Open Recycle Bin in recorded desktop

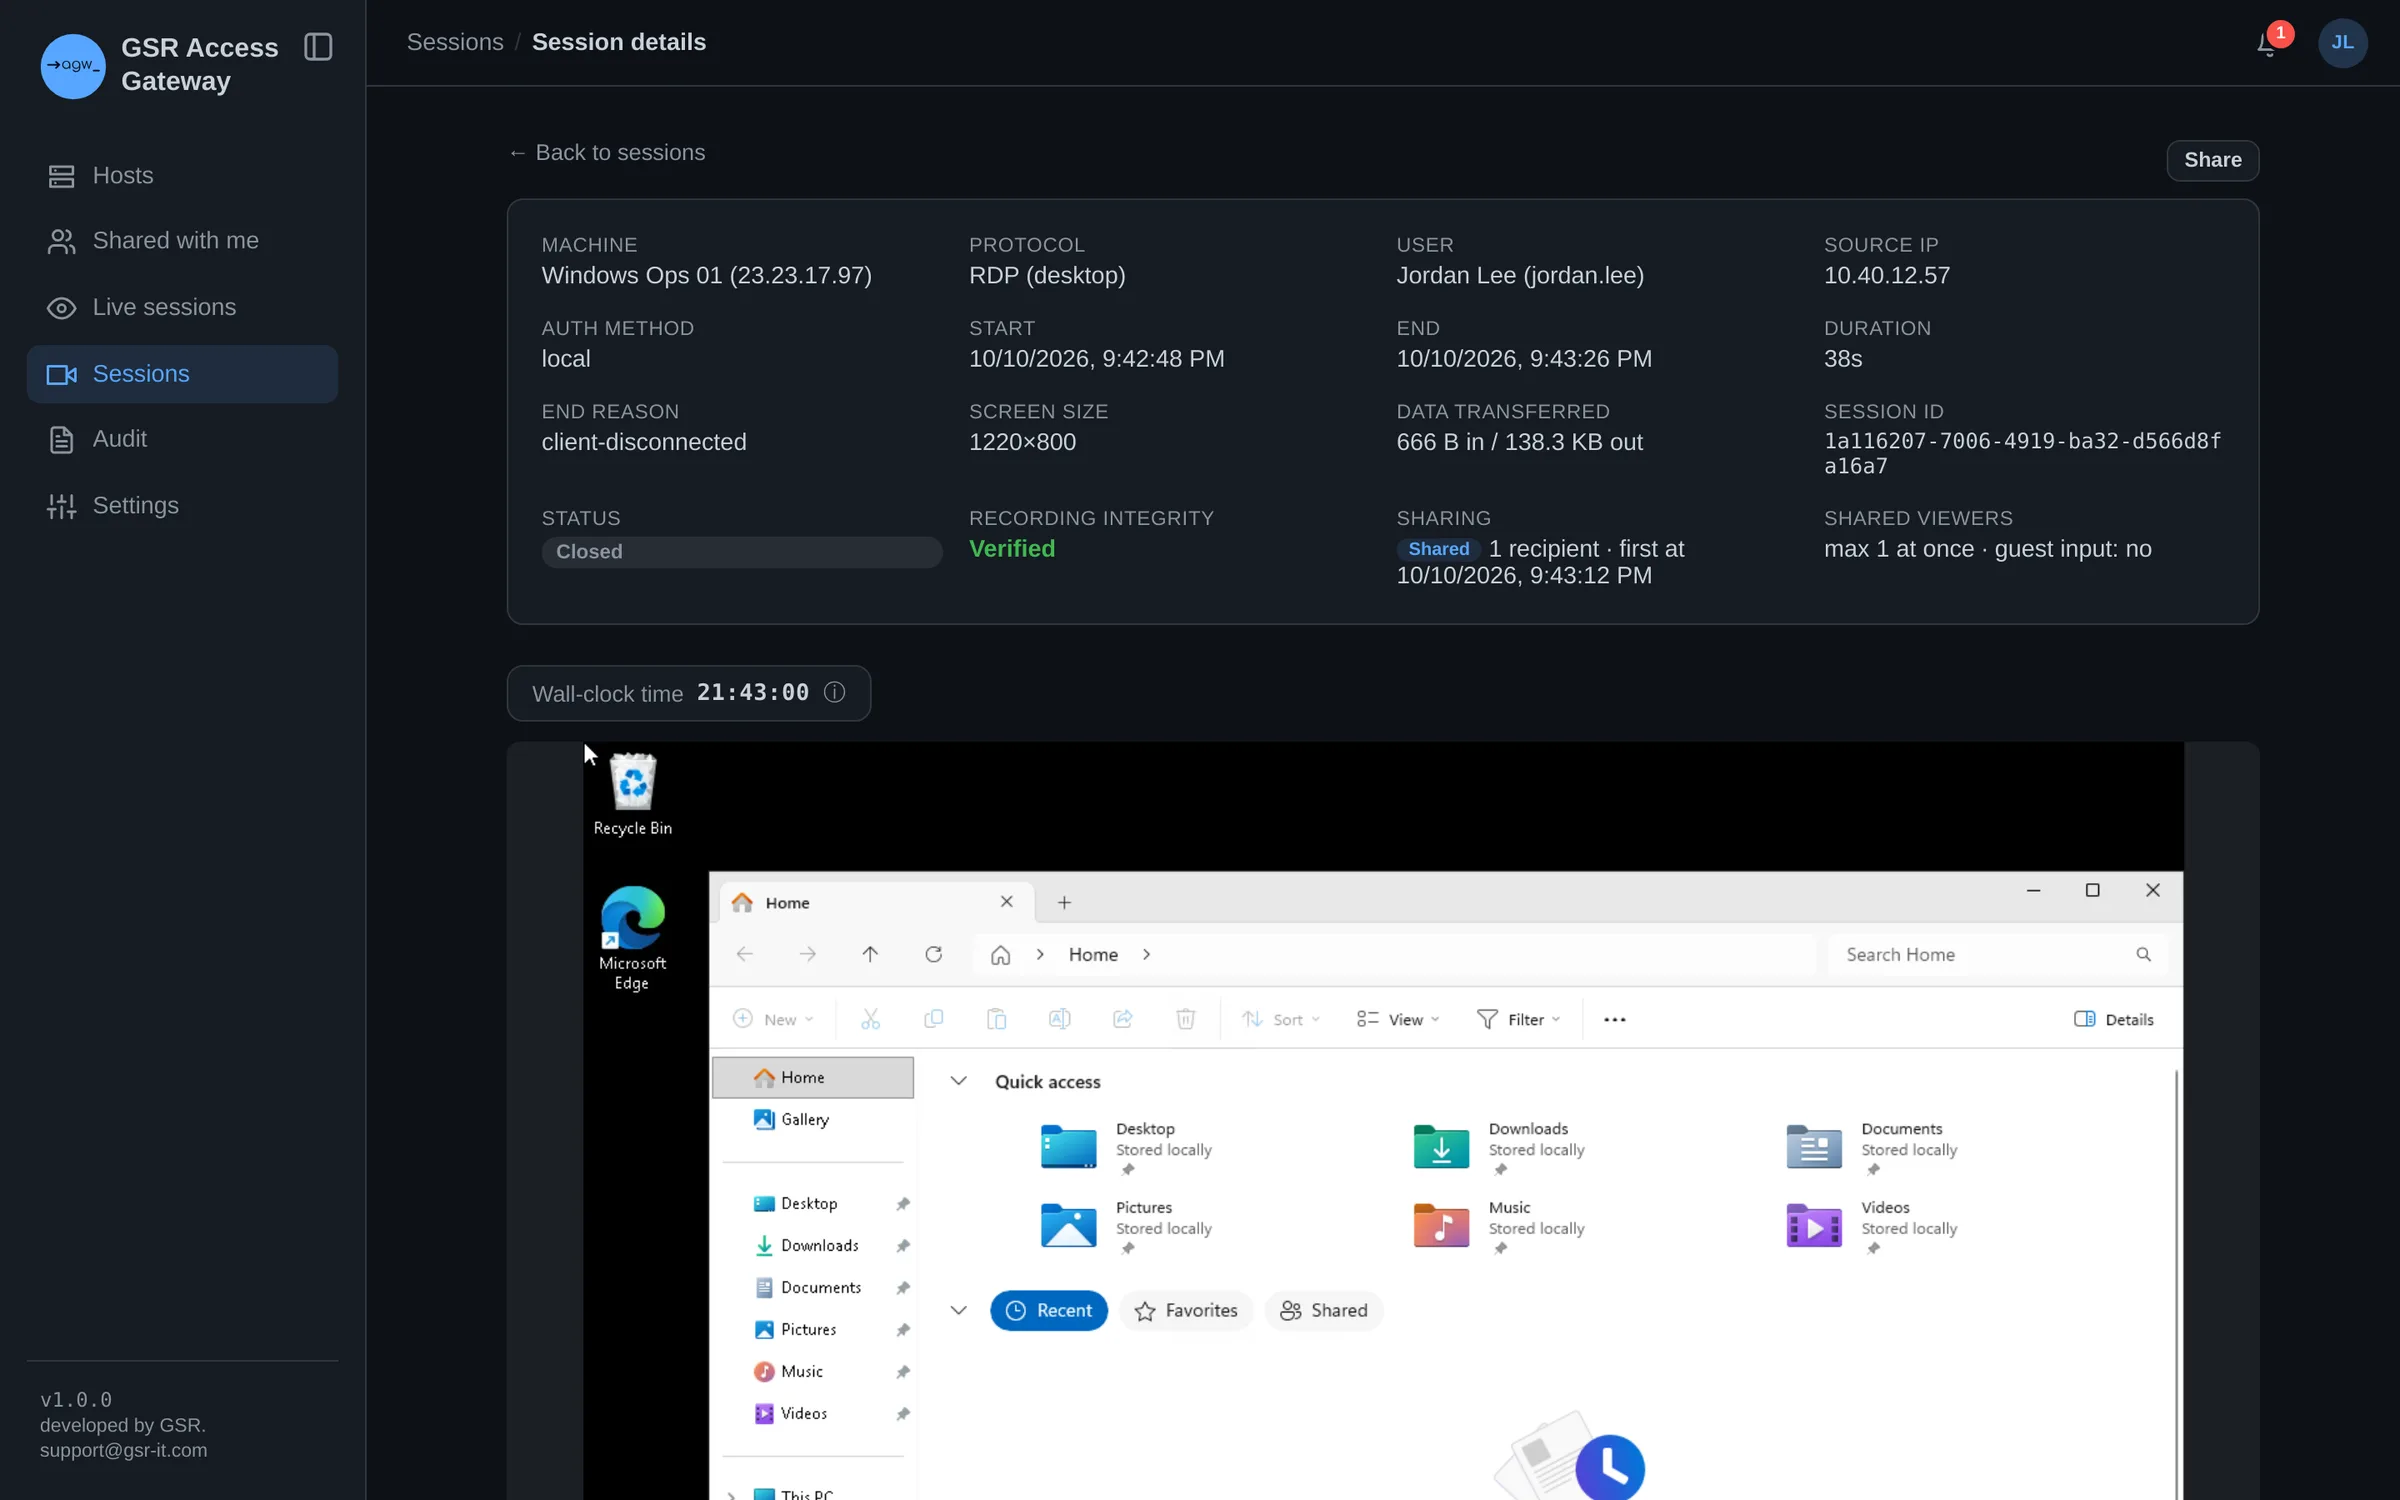pos(633,794)
